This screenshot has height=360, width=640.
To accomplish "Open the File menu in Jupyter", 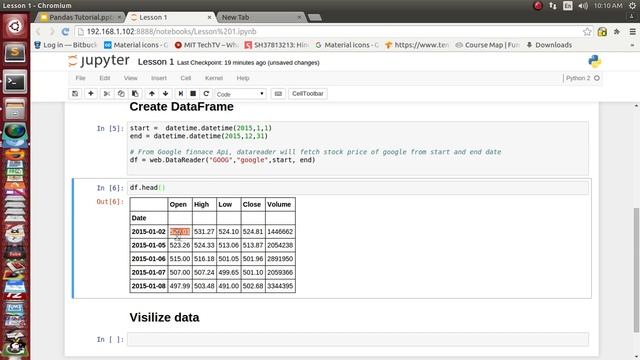I will tap(80, 78).
